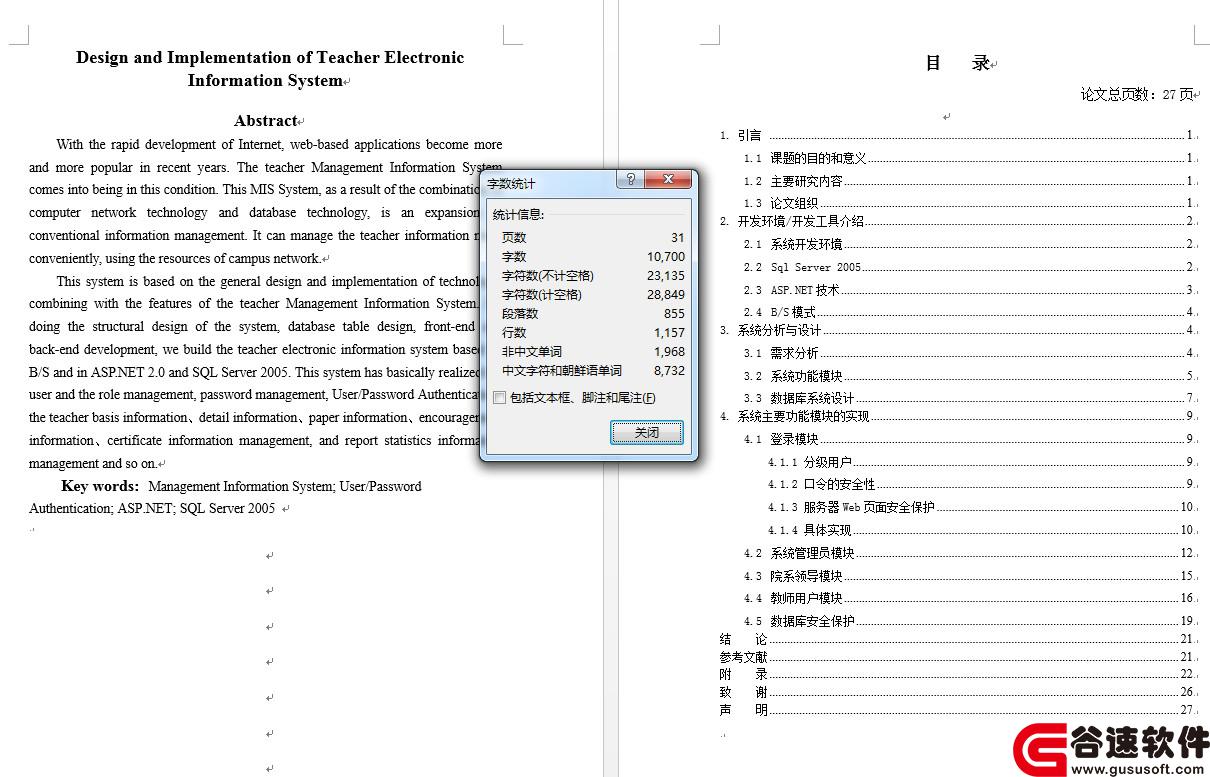Image resolution: width=1210 pixels, height=777 pixels.
Task: Select the 页数 31 row
Action: pos(593,237)
